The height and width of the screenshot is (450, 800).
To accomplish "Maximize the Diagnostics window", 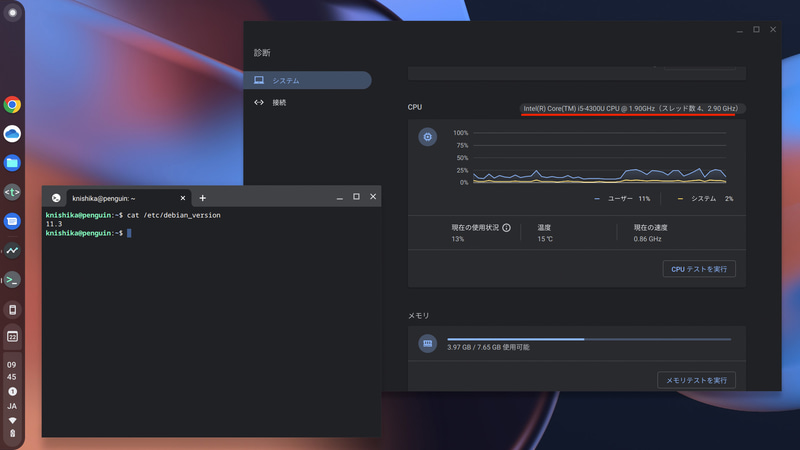I will click(756, 30).
